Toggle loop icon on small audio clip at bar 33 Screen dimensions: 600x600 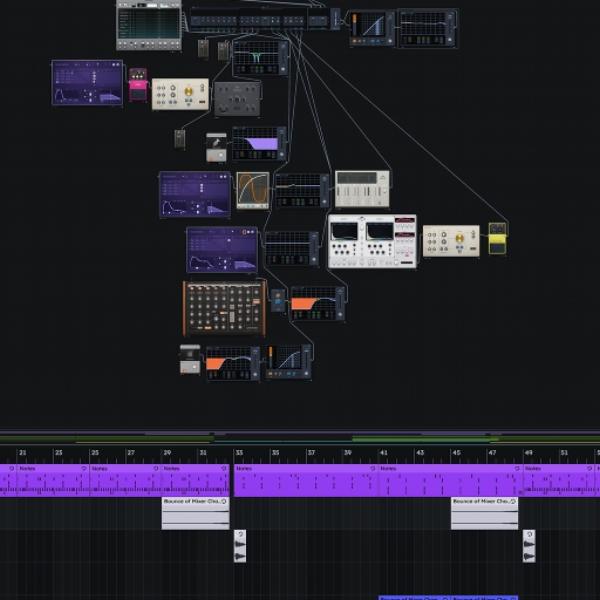240,534
